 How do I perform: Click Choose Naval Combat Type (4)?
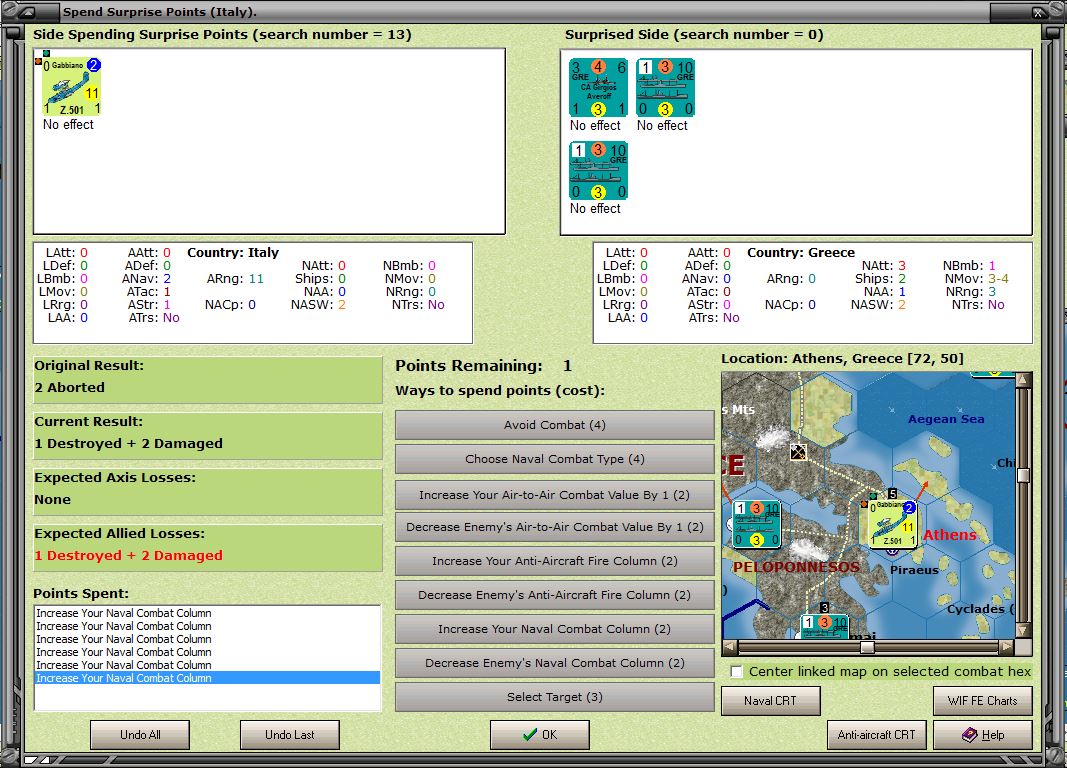tap(554, 459)
